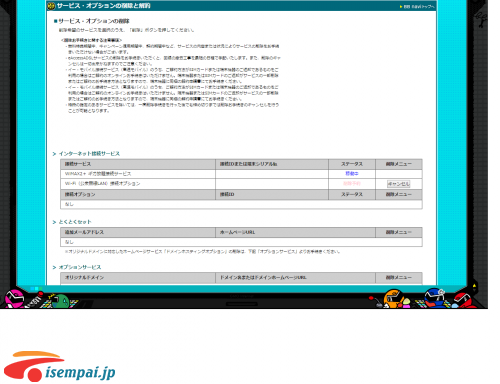Click the pink ranger helmet character
The height and width of the screenshot is (384, 500).
[x=14, y=299]
